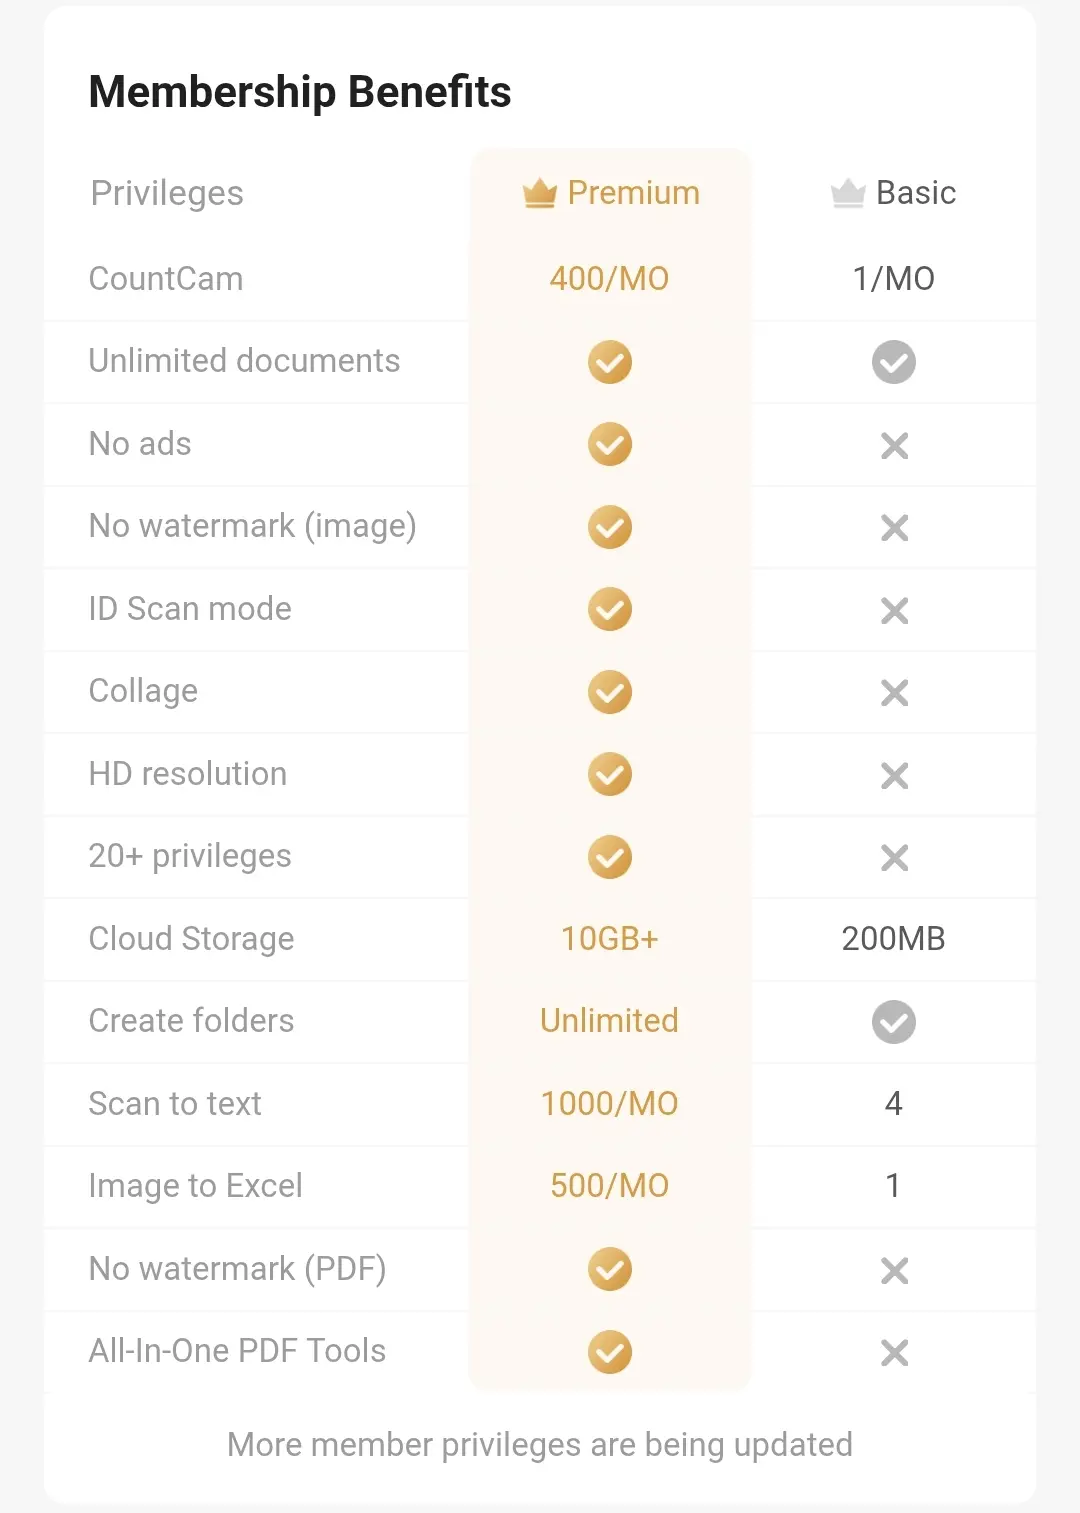Click the Premium checkmark for All-In-One PDF Tools
Screen dimensions: 1080x1513
[x=610, y=1352]
